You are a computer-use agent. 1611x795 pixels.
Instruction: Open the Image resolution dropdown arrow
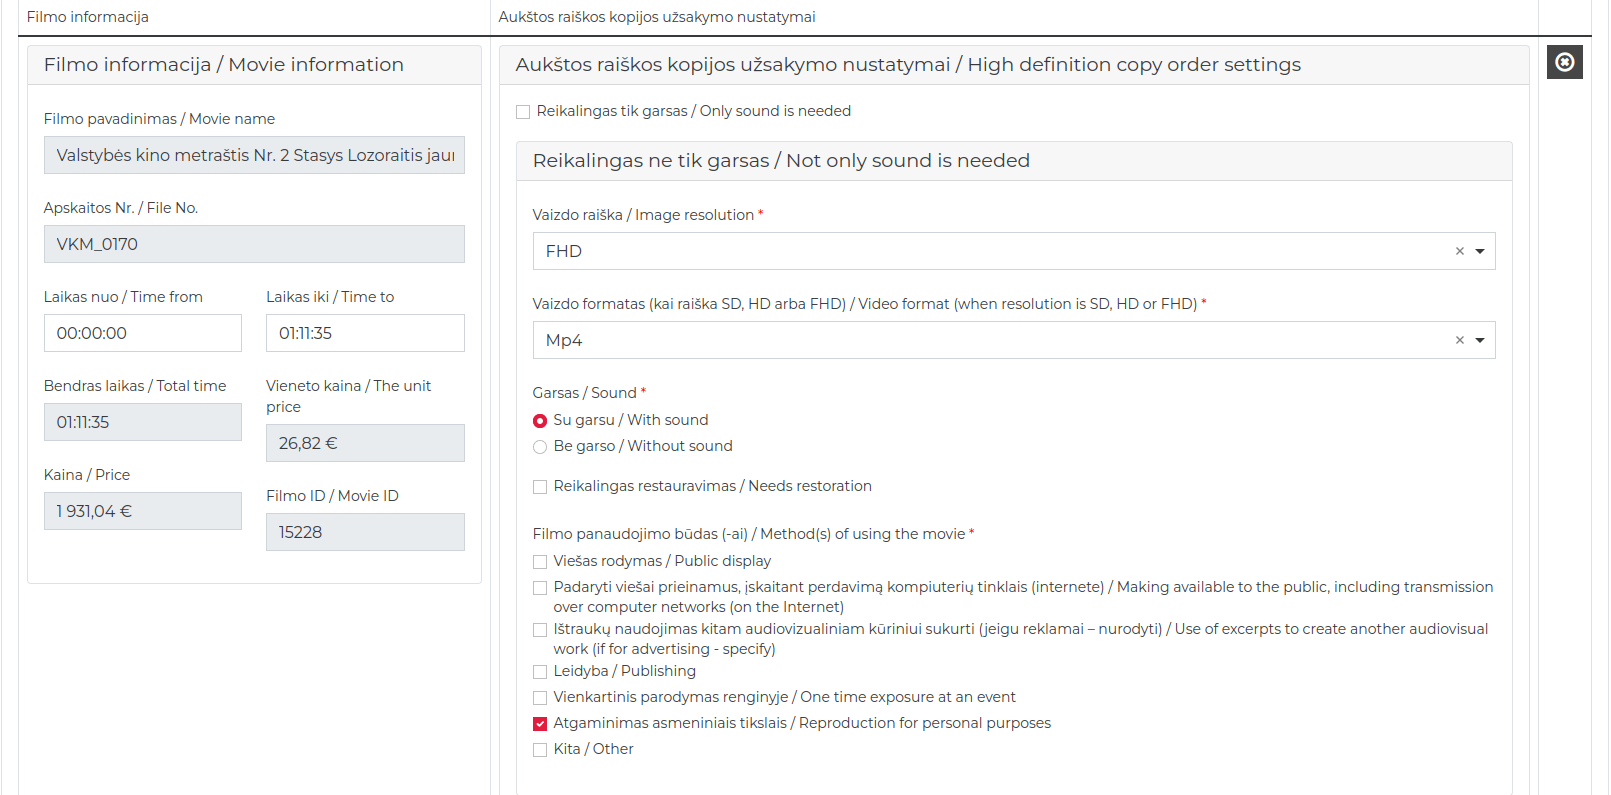[x=1480, y=251]
